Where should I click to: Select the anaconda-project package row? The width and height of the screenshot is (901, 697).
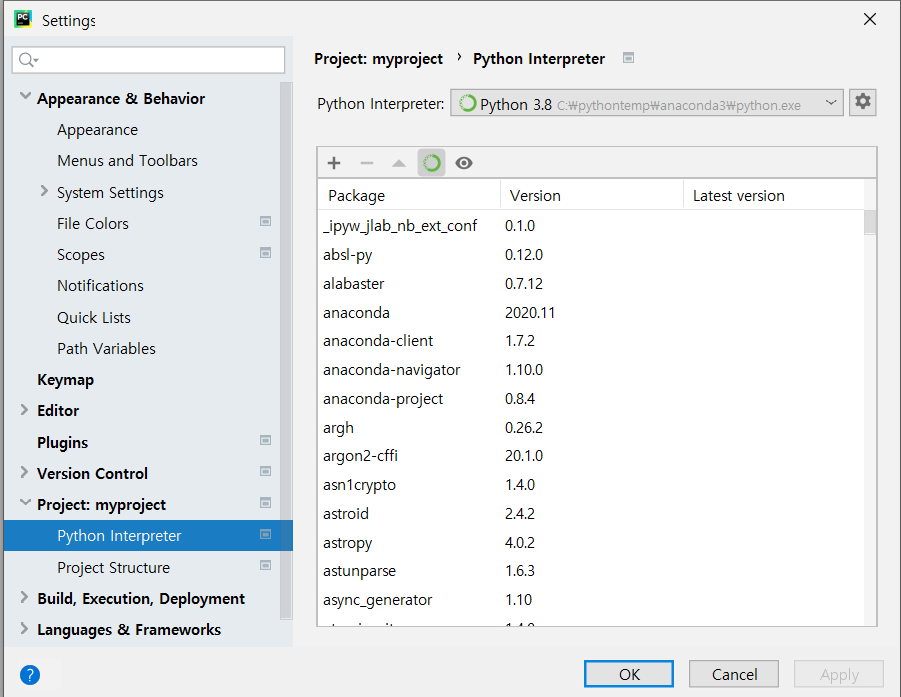point(591,398)
